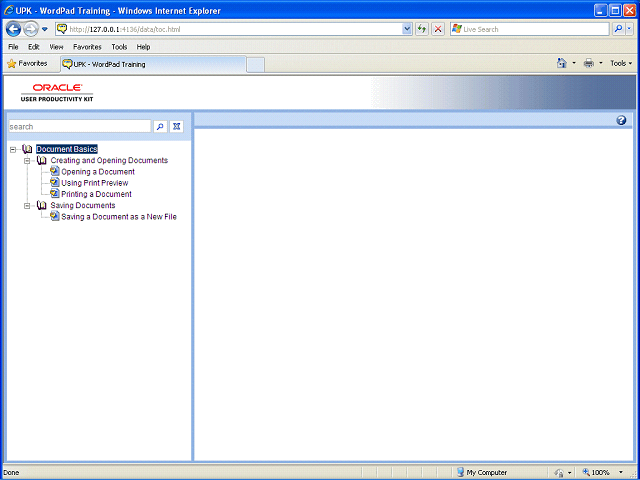Click the Favorites star button
Screen dimensions: 640x480
(x=27, y=64)
